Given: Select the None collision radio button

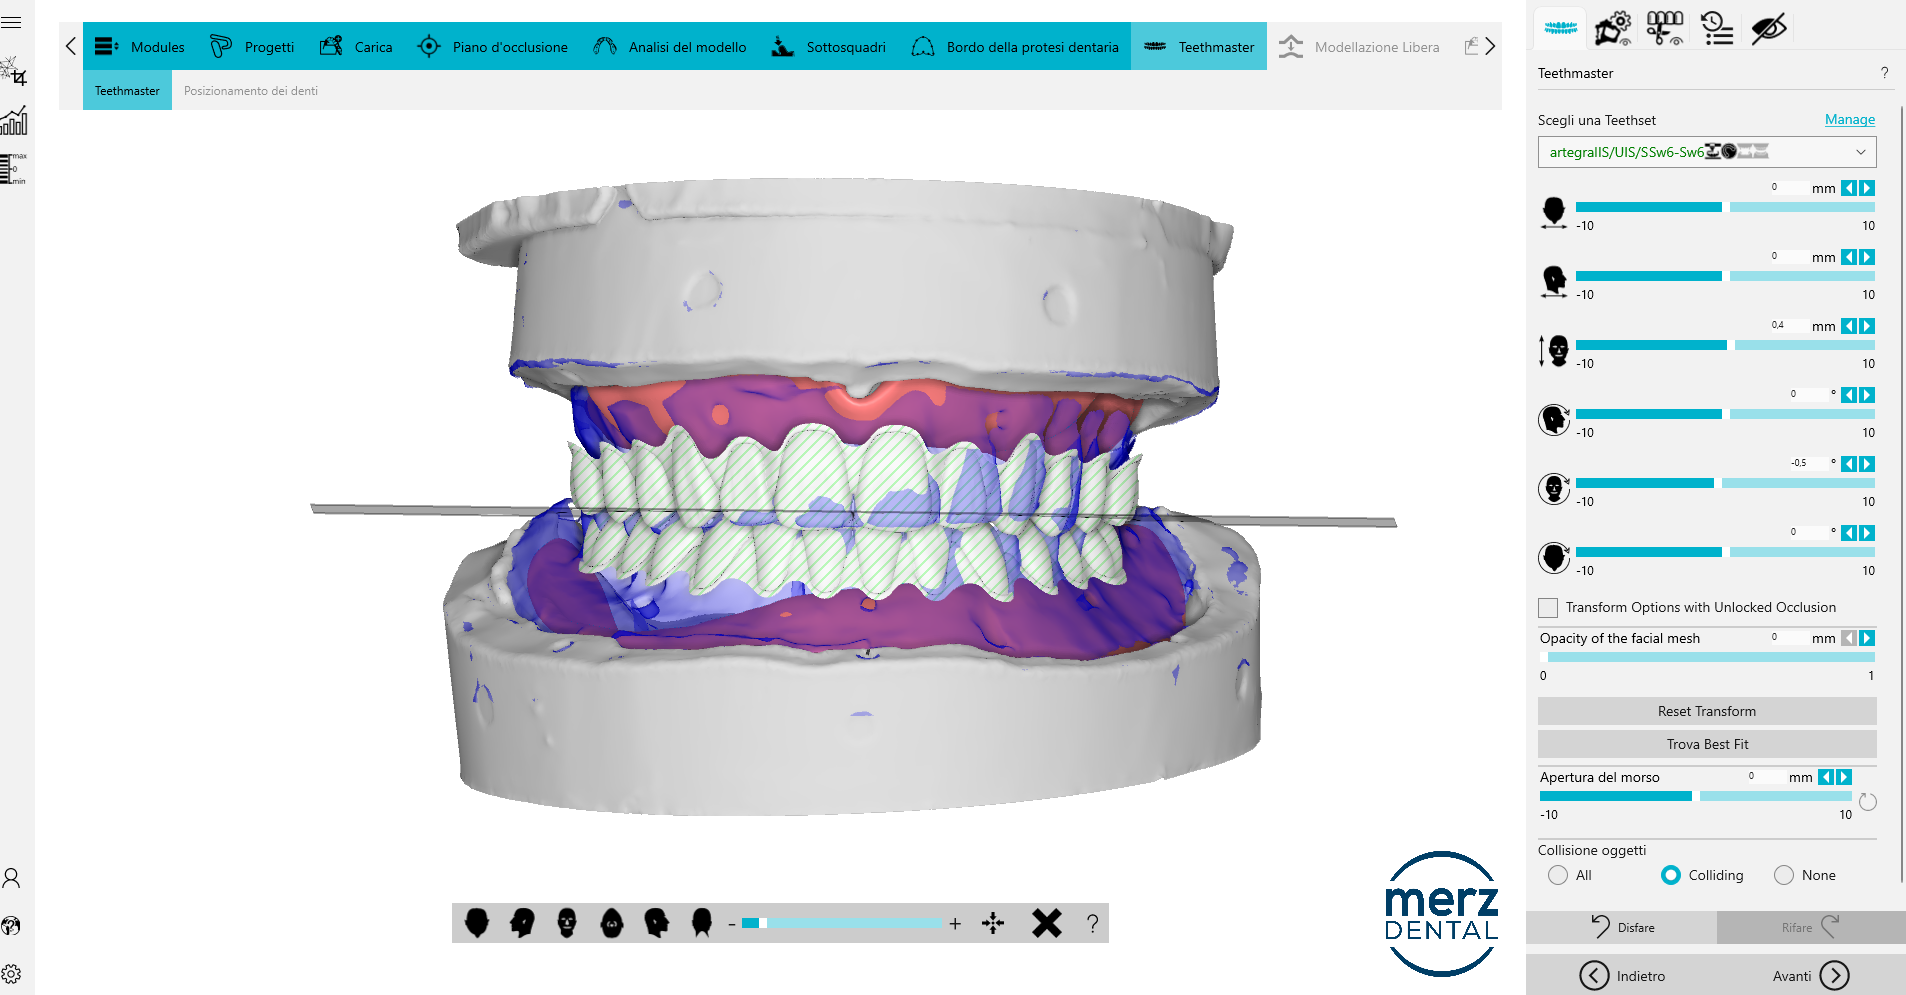Looking at the screenshot, I should 1784,875.
